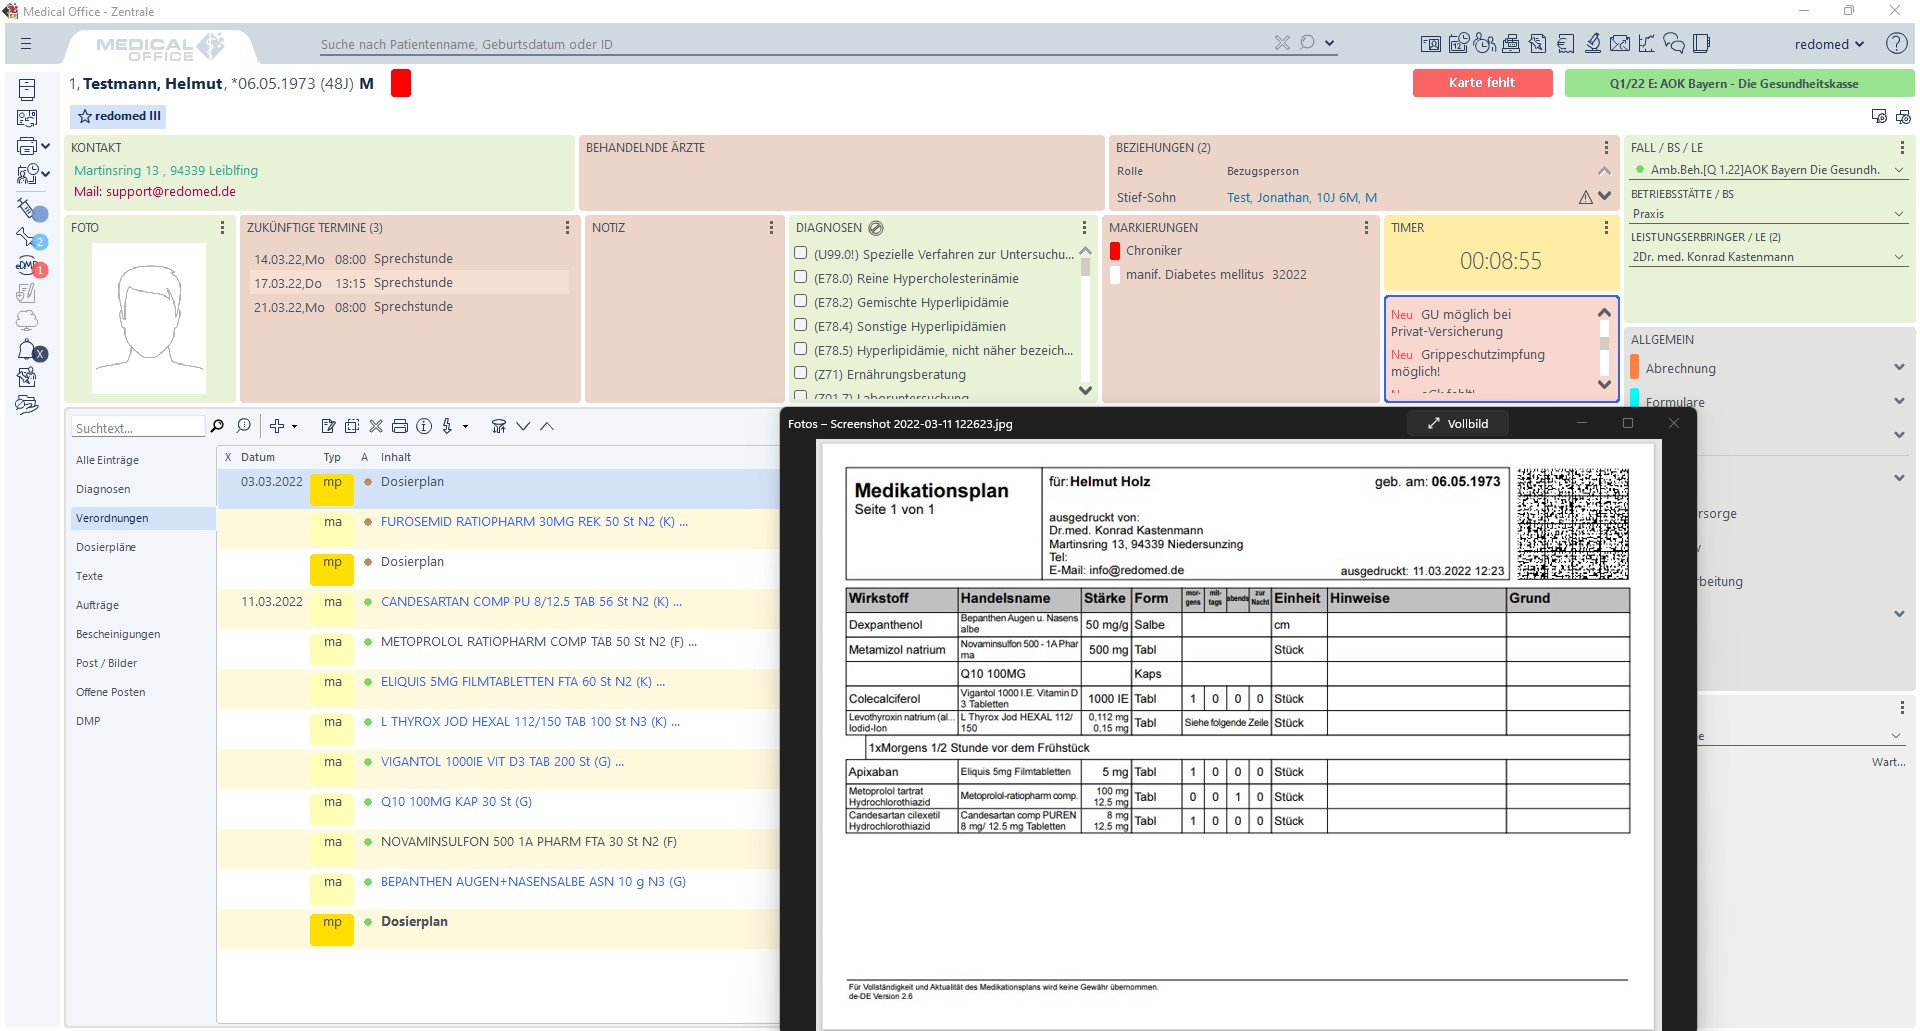Open the statistics chart icon
The height and width of the screenshot is (1031, 1920).
tap(1646, 44)
